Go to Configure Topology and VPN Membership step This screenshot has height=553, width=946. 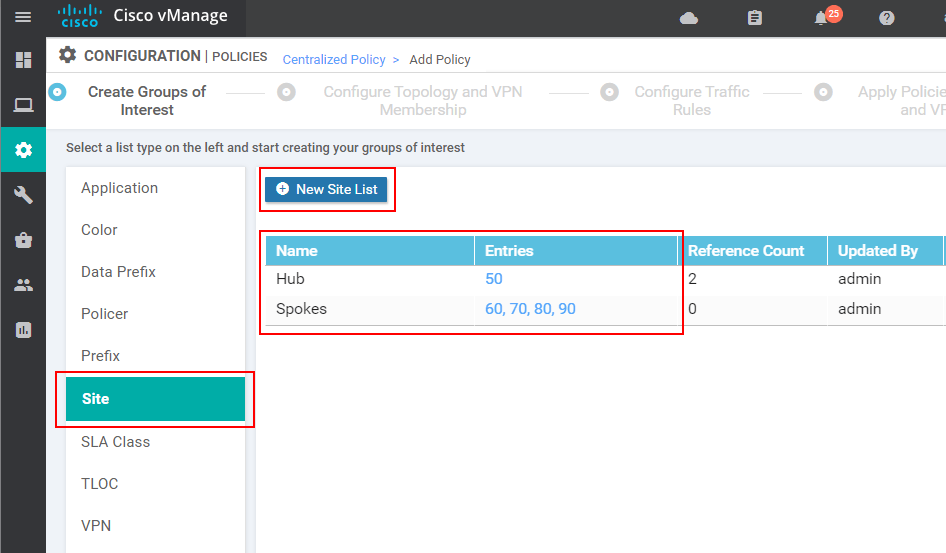coord(422,100)
